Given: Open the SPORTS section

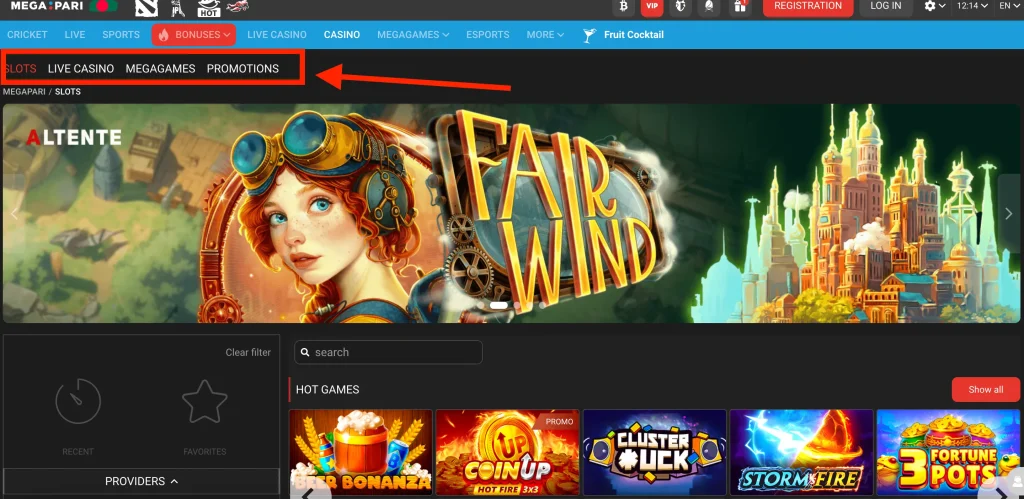Looking at the screenshot, I should [121, 35].
